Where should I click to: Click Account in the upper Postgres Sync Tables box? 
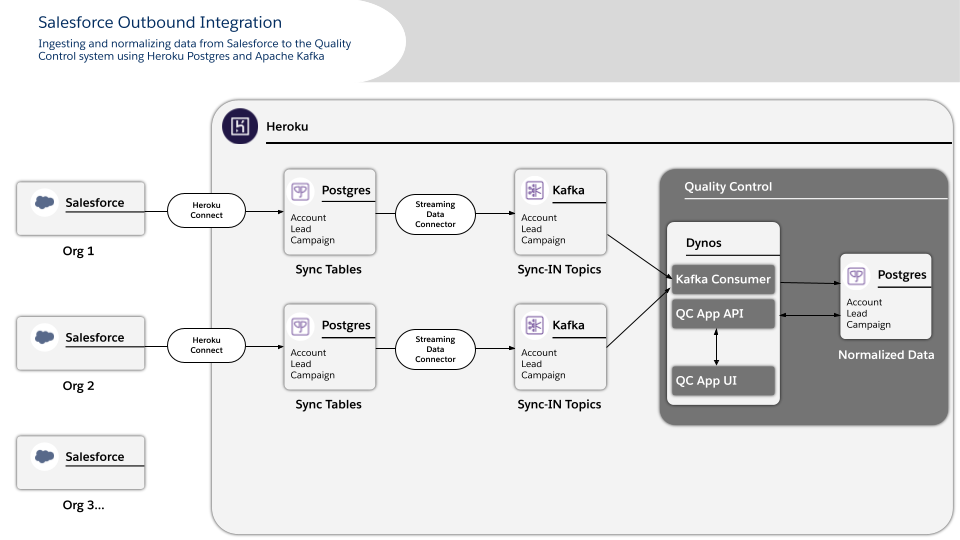308,218
